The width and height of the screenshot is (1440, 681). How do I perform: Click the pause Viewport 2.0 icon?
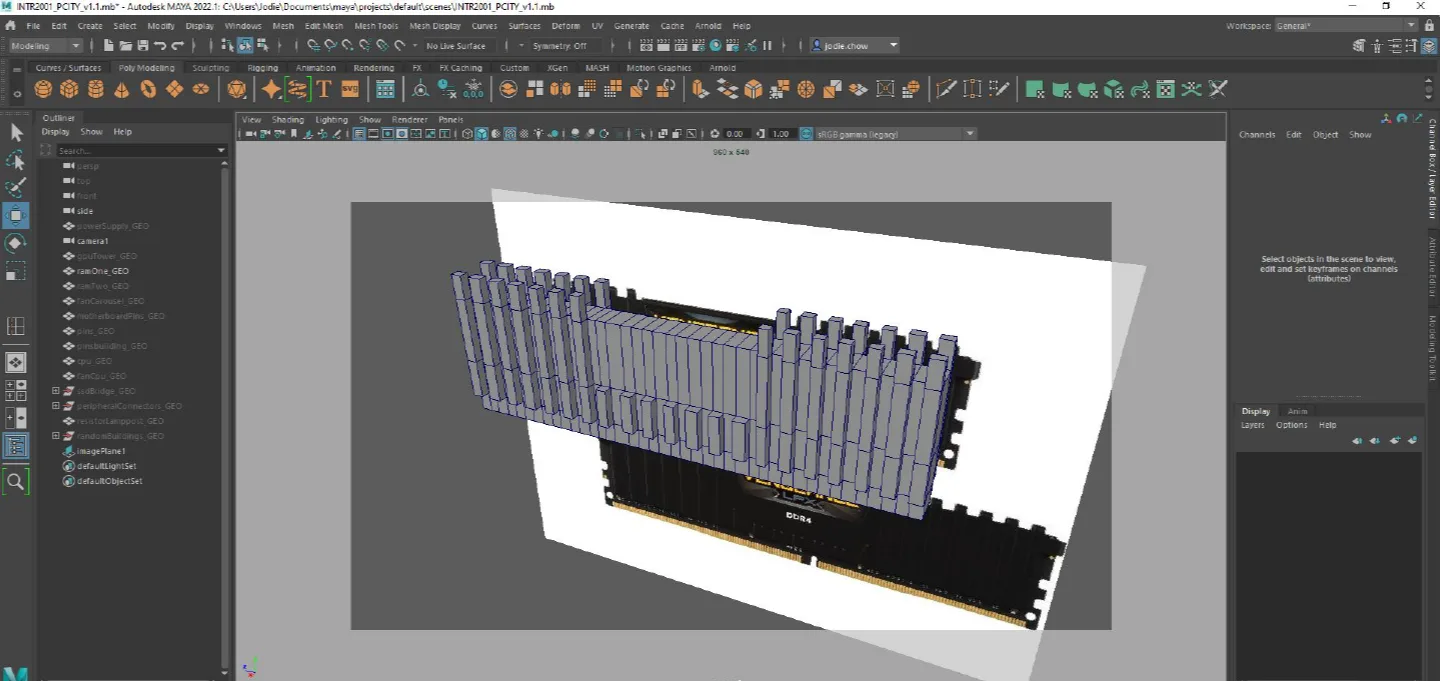(x=767, y=45)
